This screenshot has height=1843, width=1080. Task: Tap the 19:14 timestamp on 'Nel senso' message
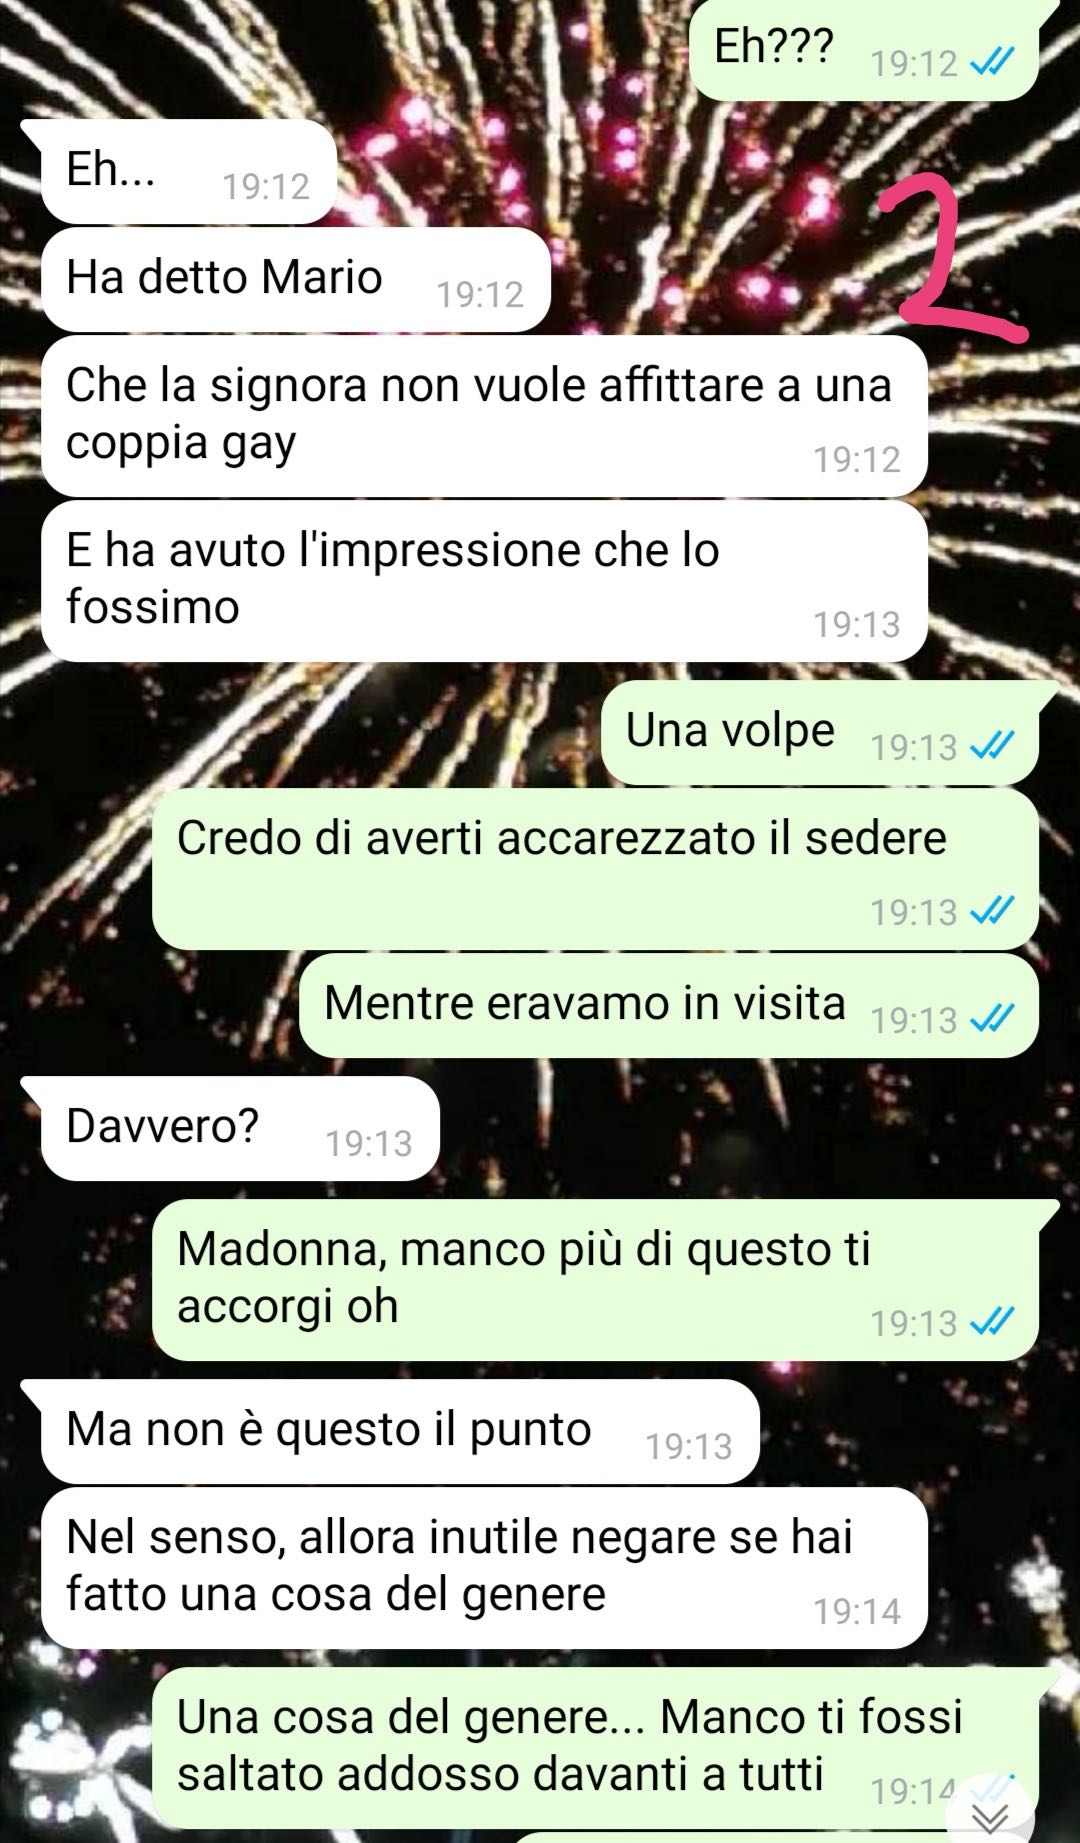(857, 1611)
